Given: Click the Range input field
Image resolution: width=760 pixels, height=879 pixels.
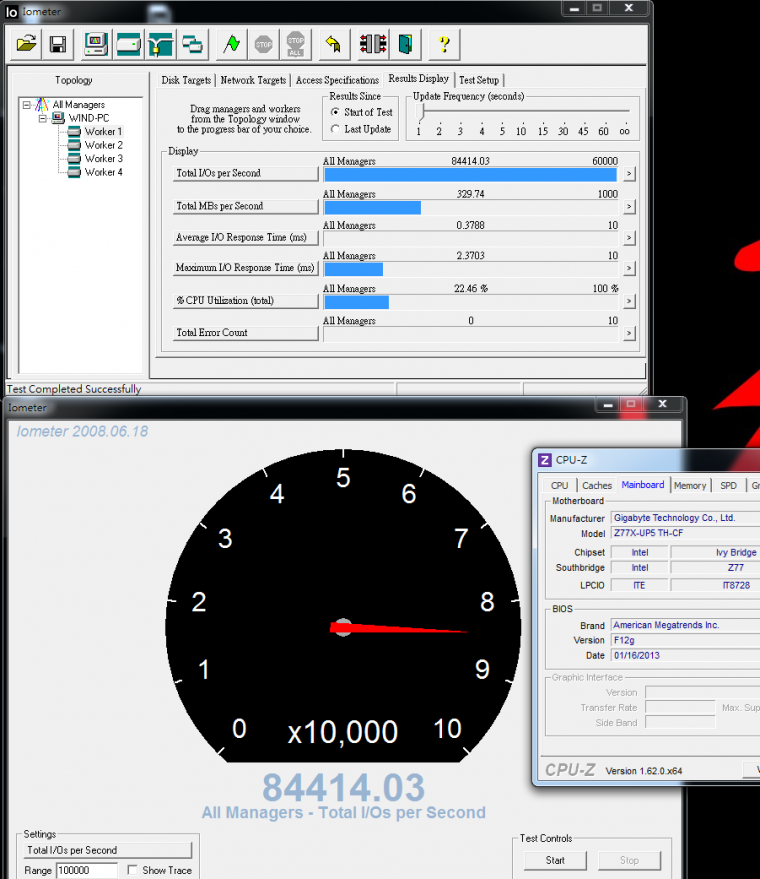Looking at the screenshot, I should tap(88, 870).
